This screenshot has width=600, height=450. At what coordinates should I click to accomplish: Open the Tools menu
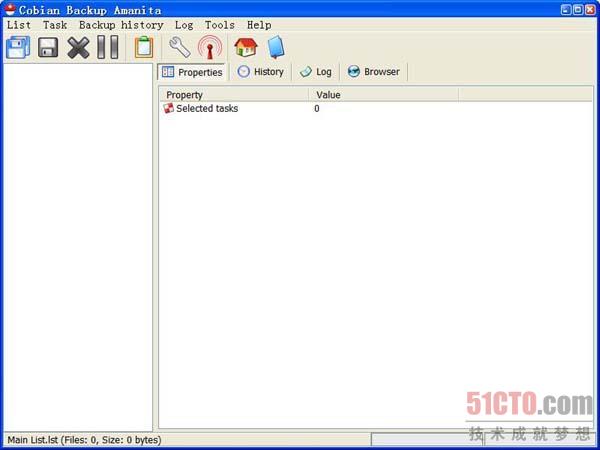tap(220, 25)
